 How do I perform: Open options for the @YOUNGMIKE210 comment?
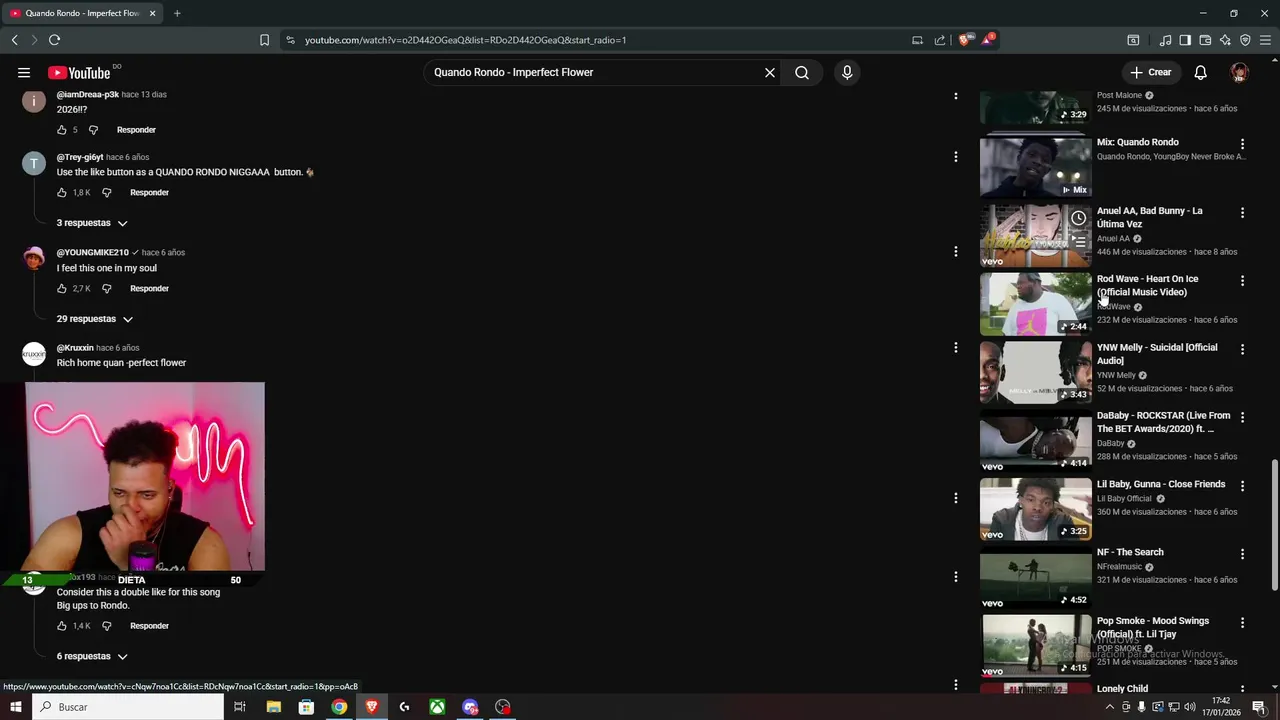[956, 252]
